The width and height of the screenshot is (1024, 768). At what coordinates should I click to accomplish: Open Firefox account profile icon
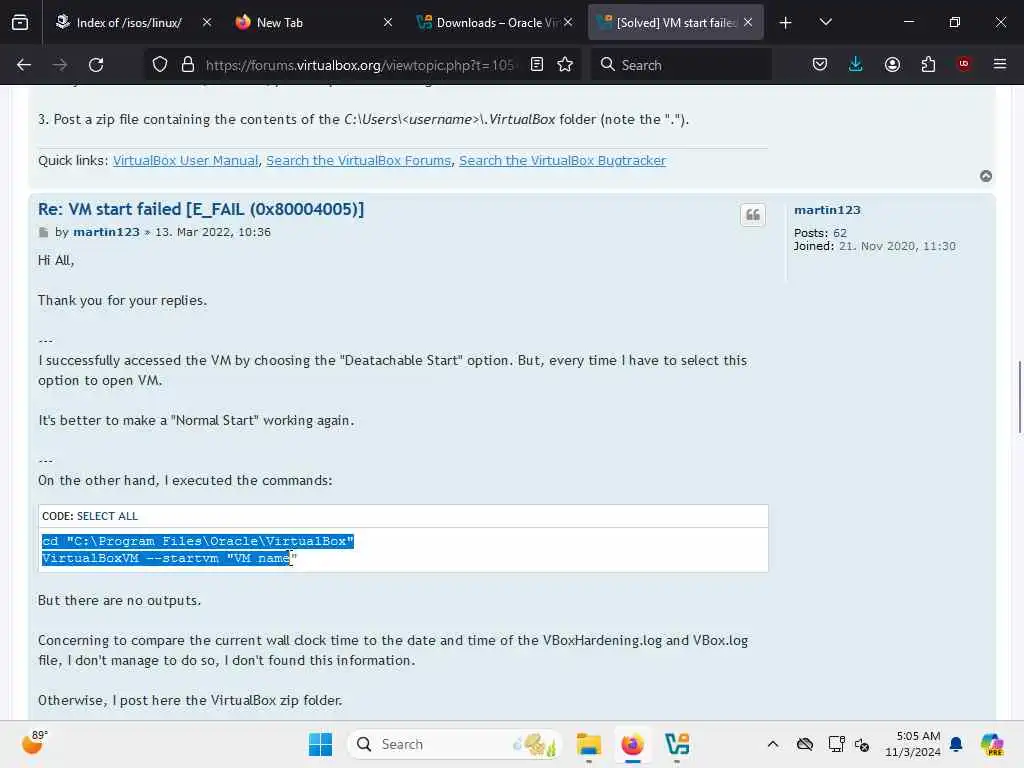tap(892, 65)
